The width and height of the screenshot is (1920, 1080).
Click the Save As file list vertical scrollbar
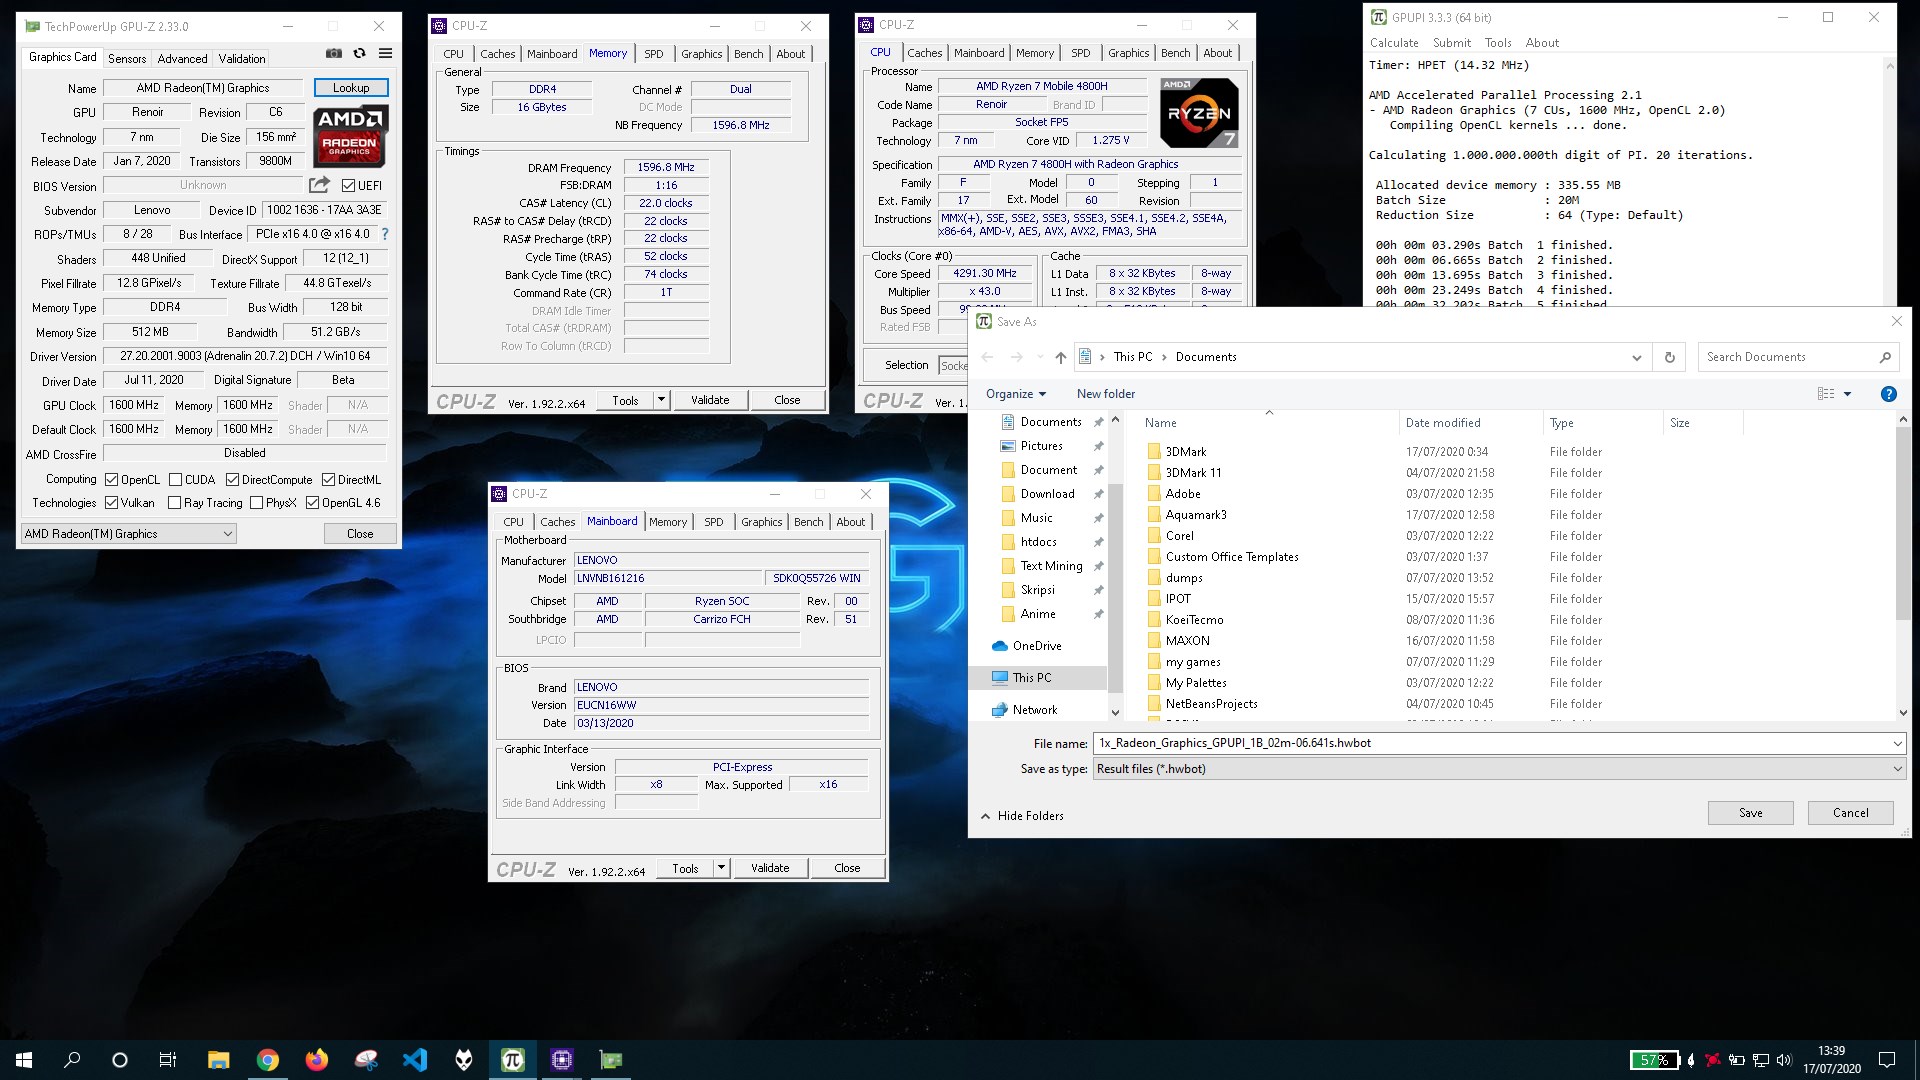point(1903,565)
